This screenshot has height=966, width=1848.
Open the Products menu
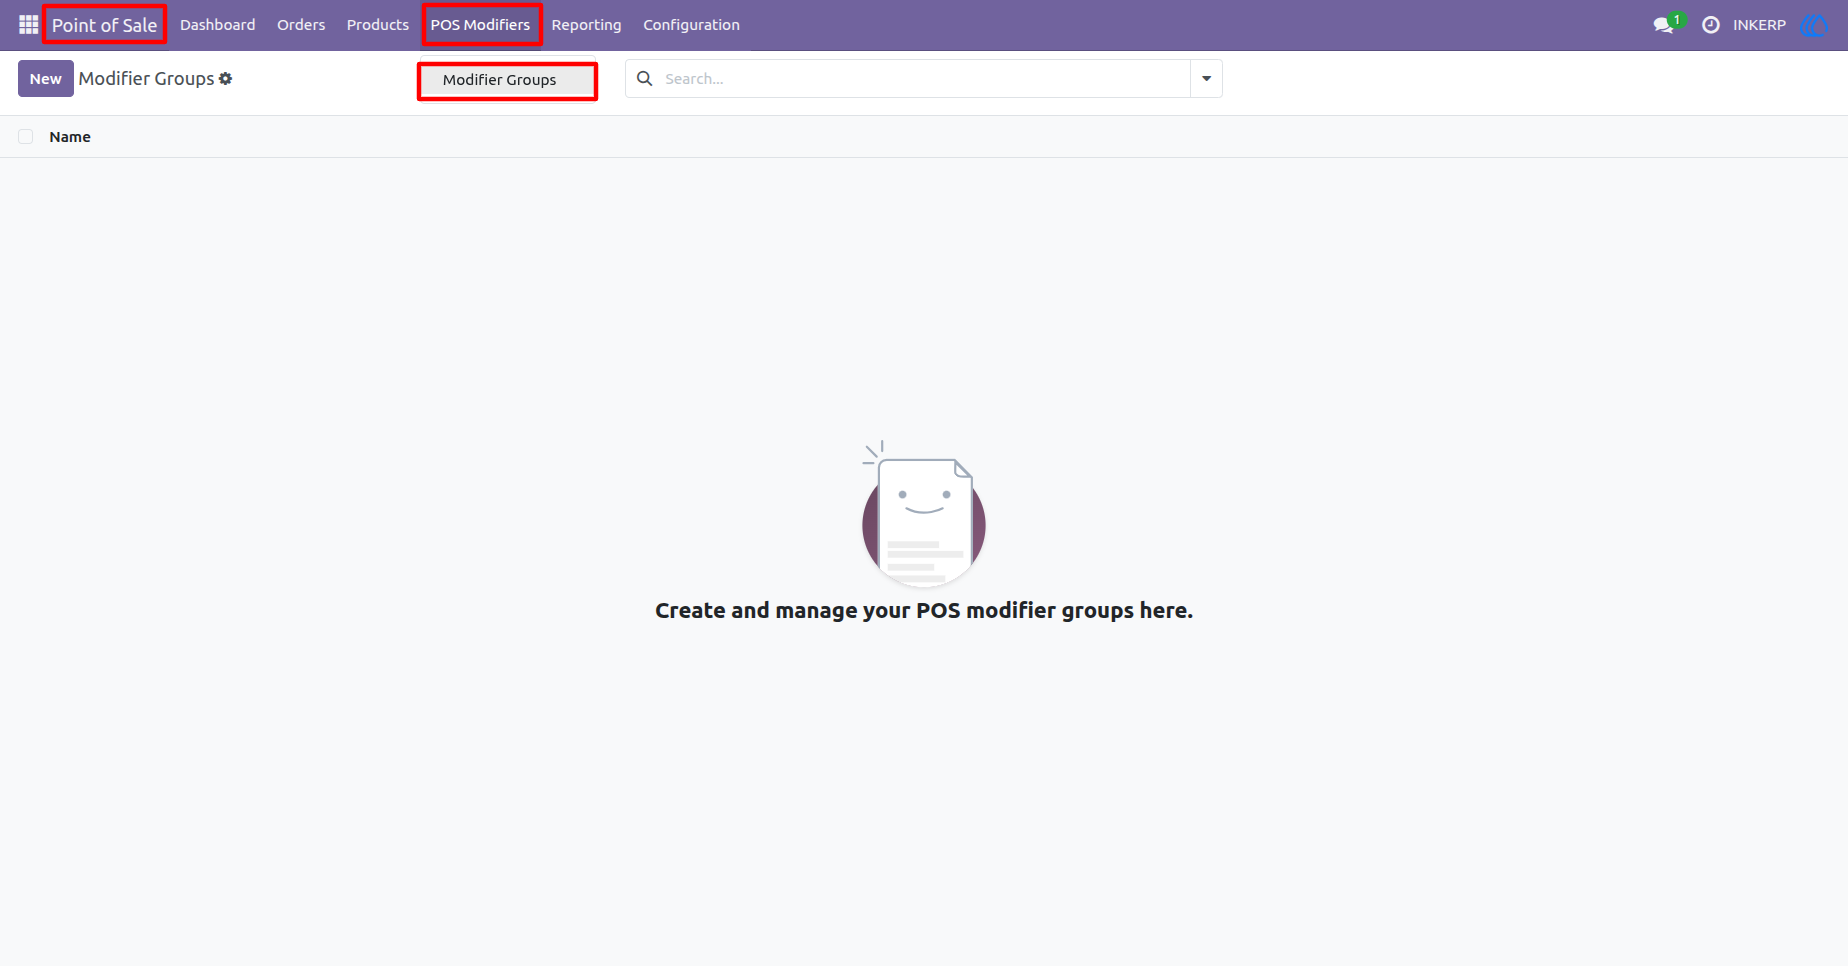click(x=378, y=25)
